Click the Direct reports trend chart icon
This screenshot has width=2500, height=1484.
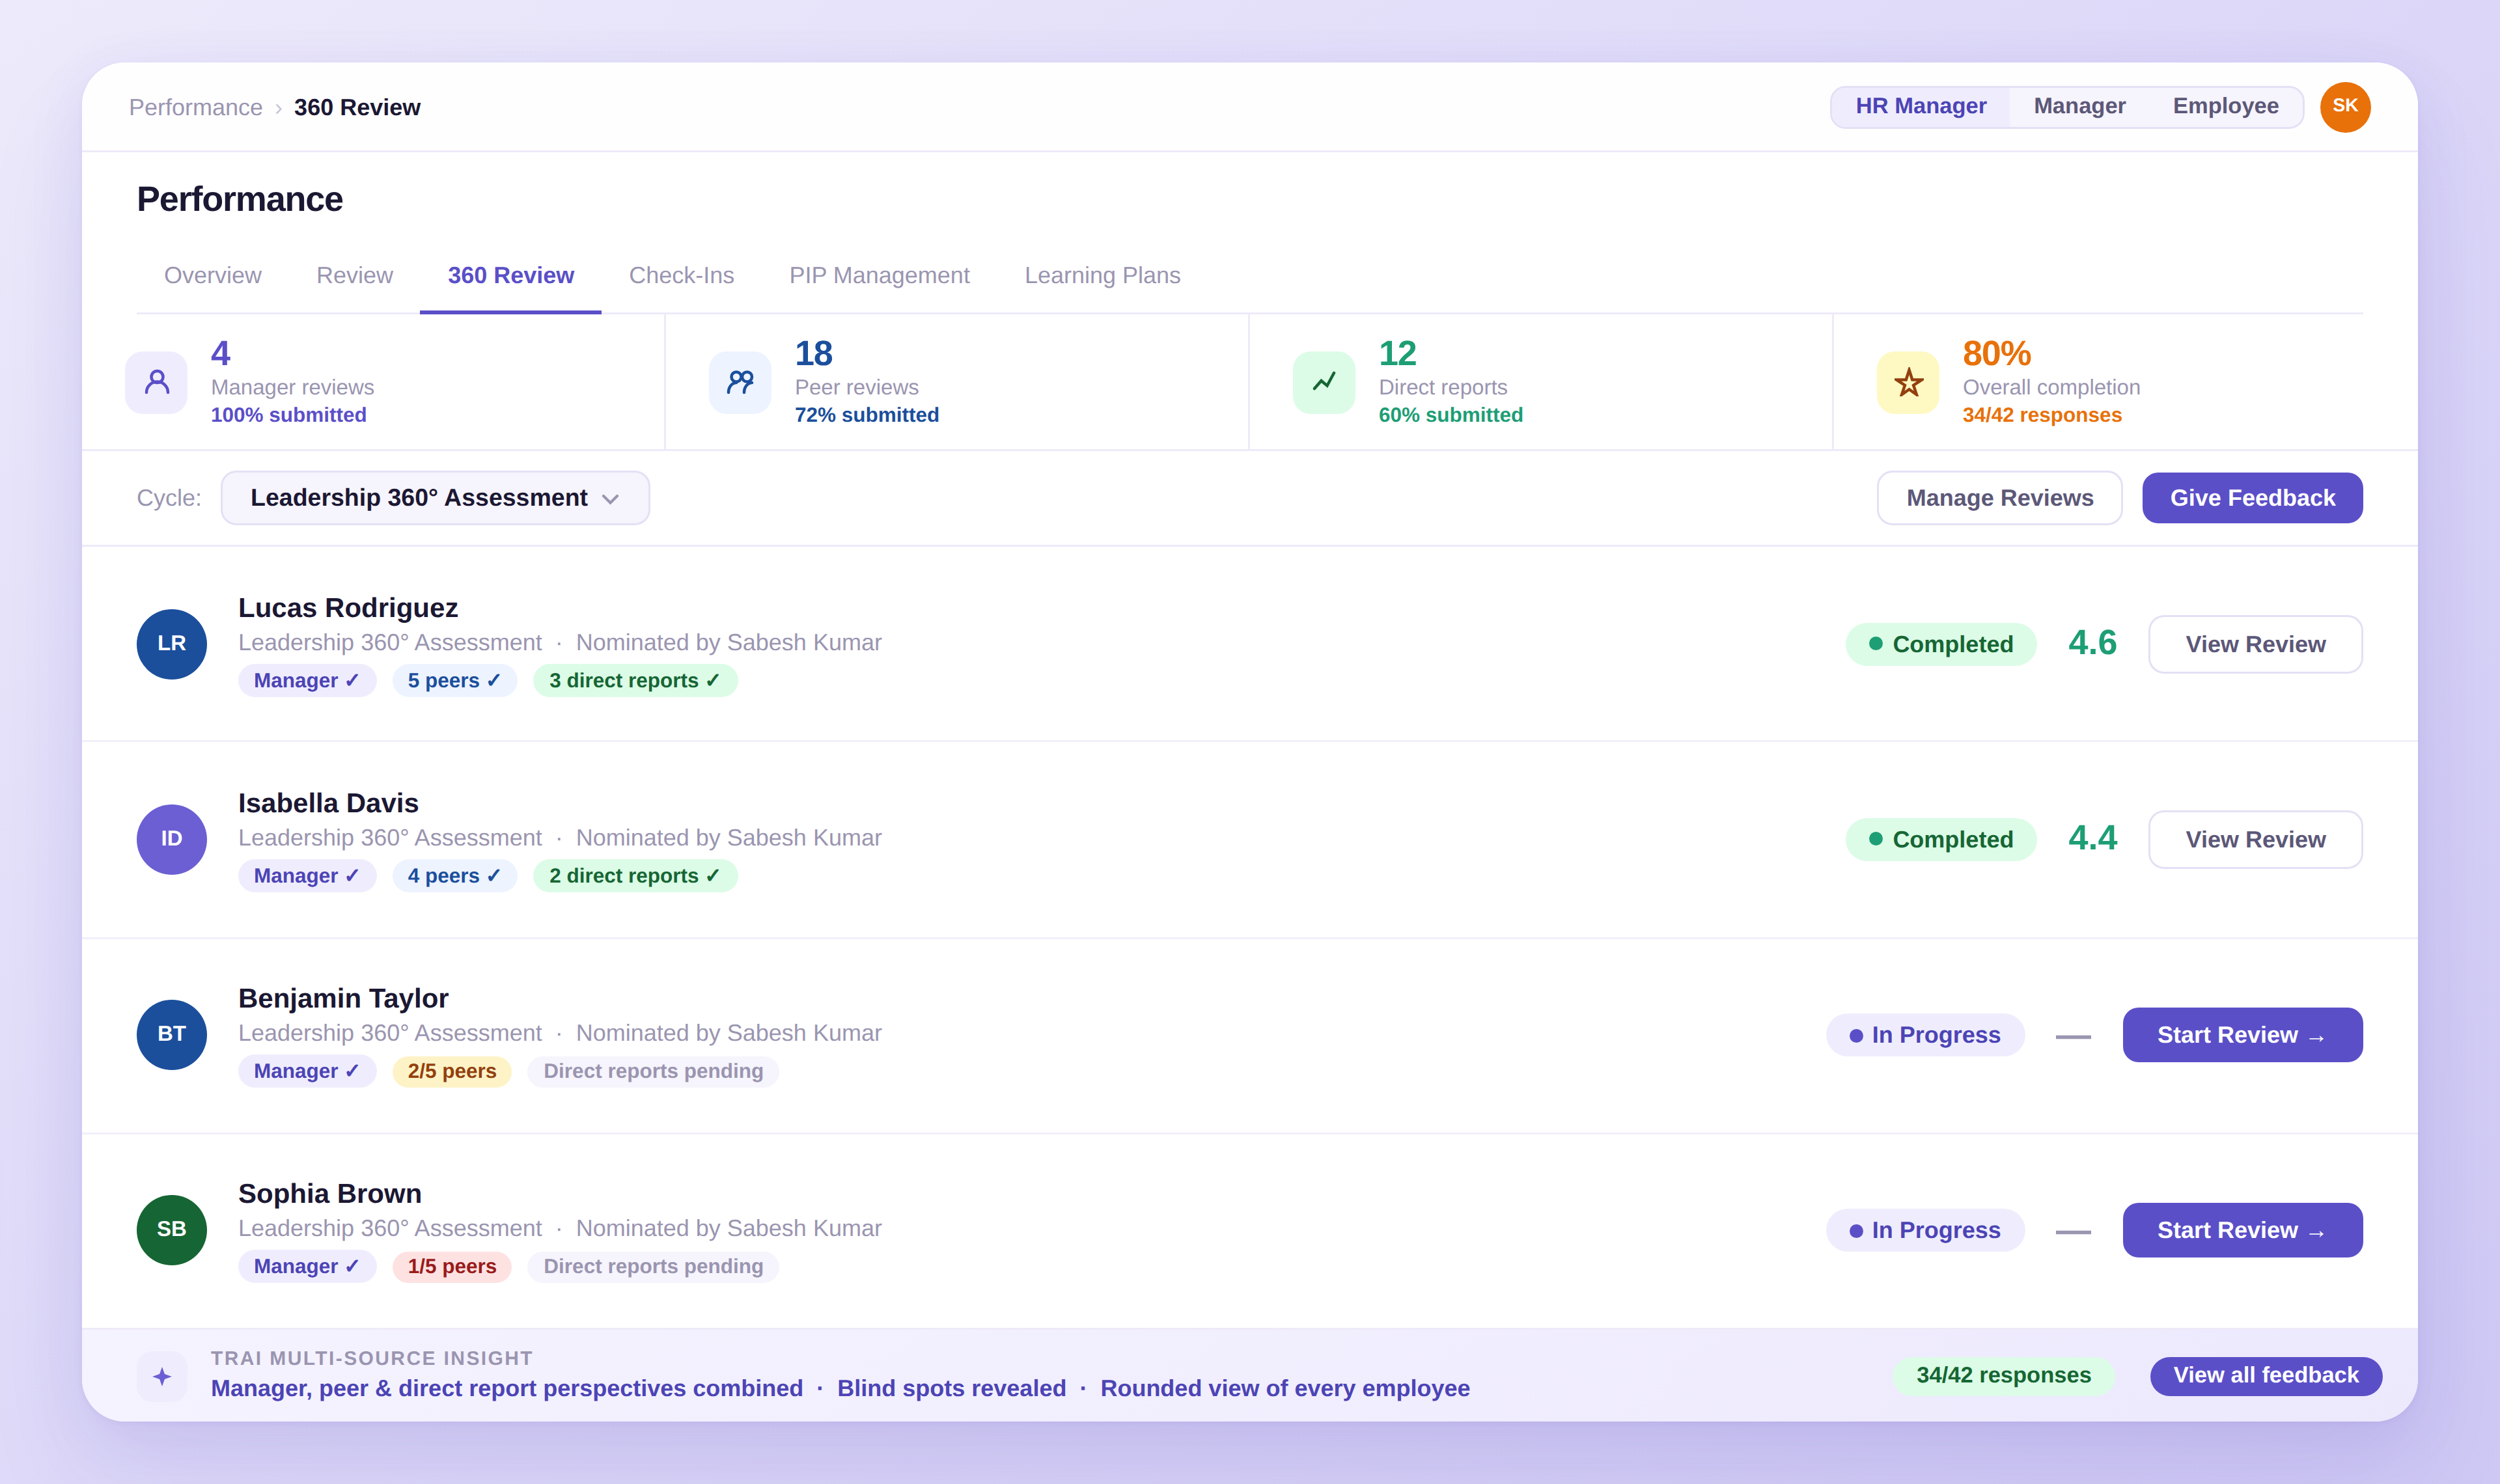(1324, 382)
